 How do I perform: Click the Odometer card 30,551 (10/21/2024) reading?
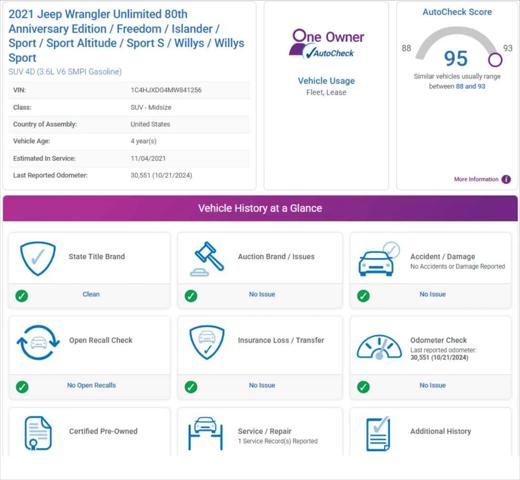tap(439, 357)
